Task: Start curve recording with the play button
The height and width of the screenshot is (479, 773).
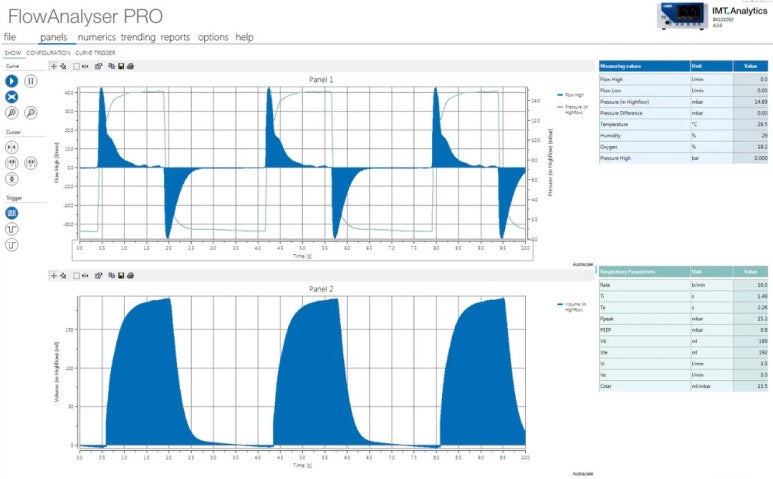Action: click(x=12, y=81)
